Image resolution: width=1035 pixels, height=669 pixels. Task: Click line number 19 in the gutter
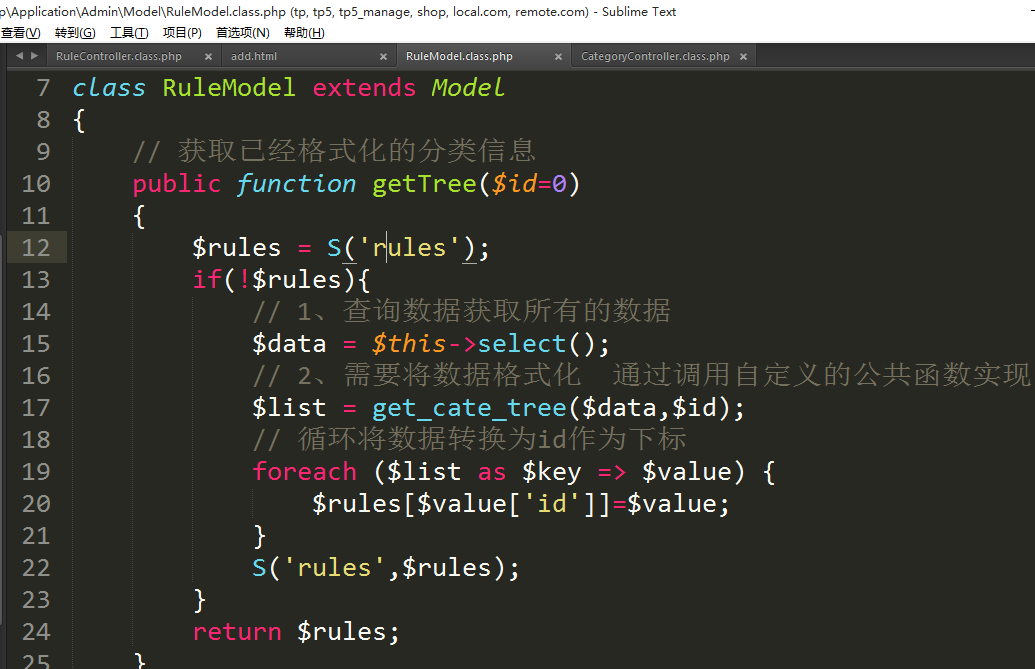point(35,472)
